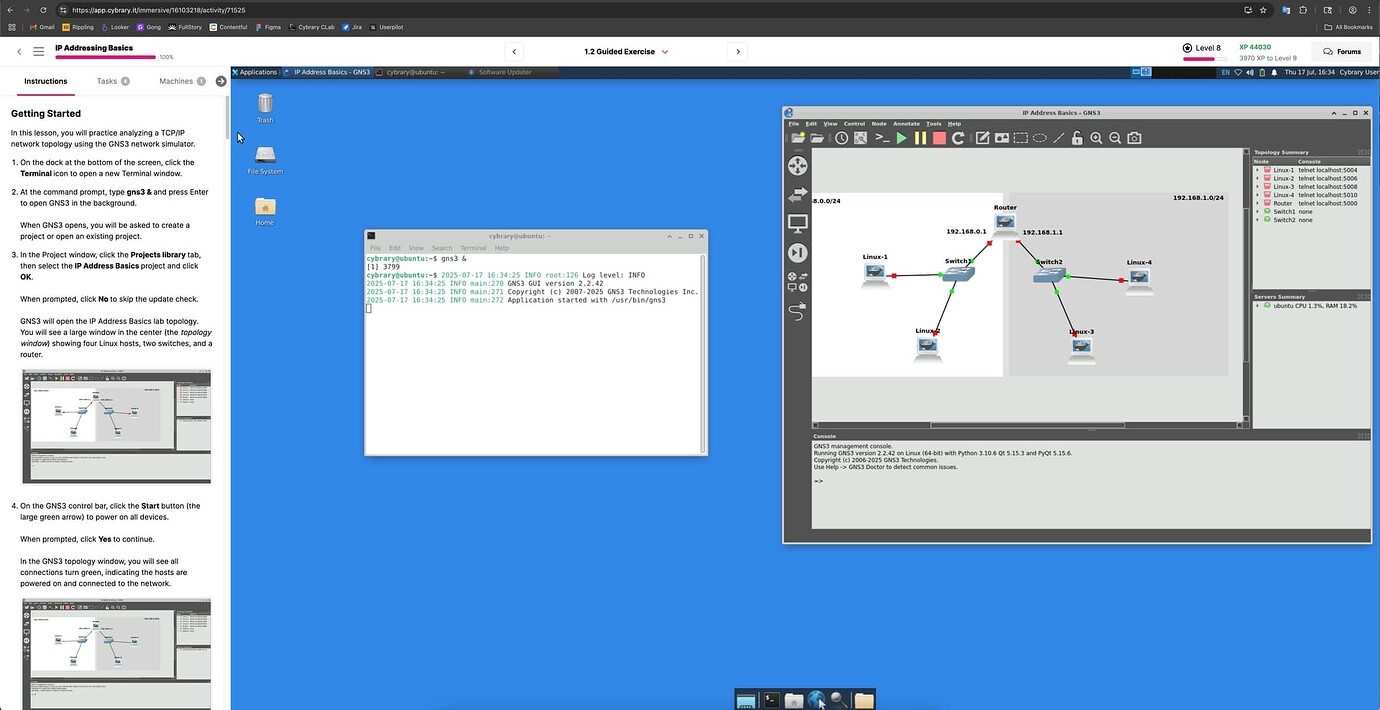The height and width of the screenshot is (710, 1380).
Task: Launch Terminal from the bottom dock
Action: 771,700
